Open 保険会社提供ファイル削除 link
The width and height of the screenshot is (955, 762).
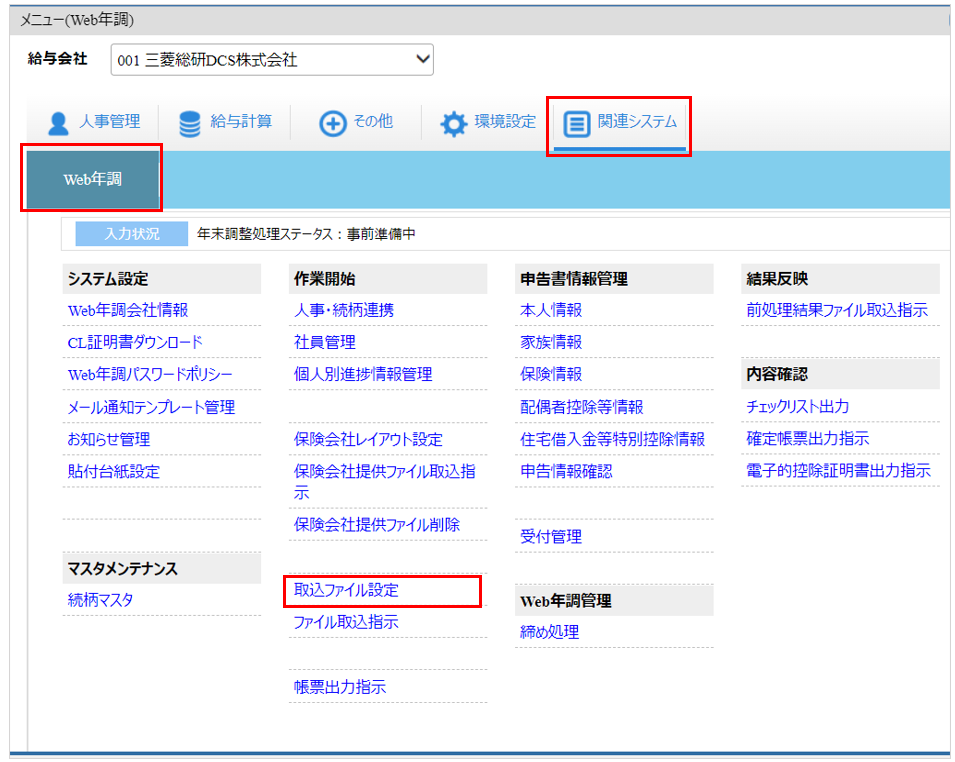coord(376,524)
